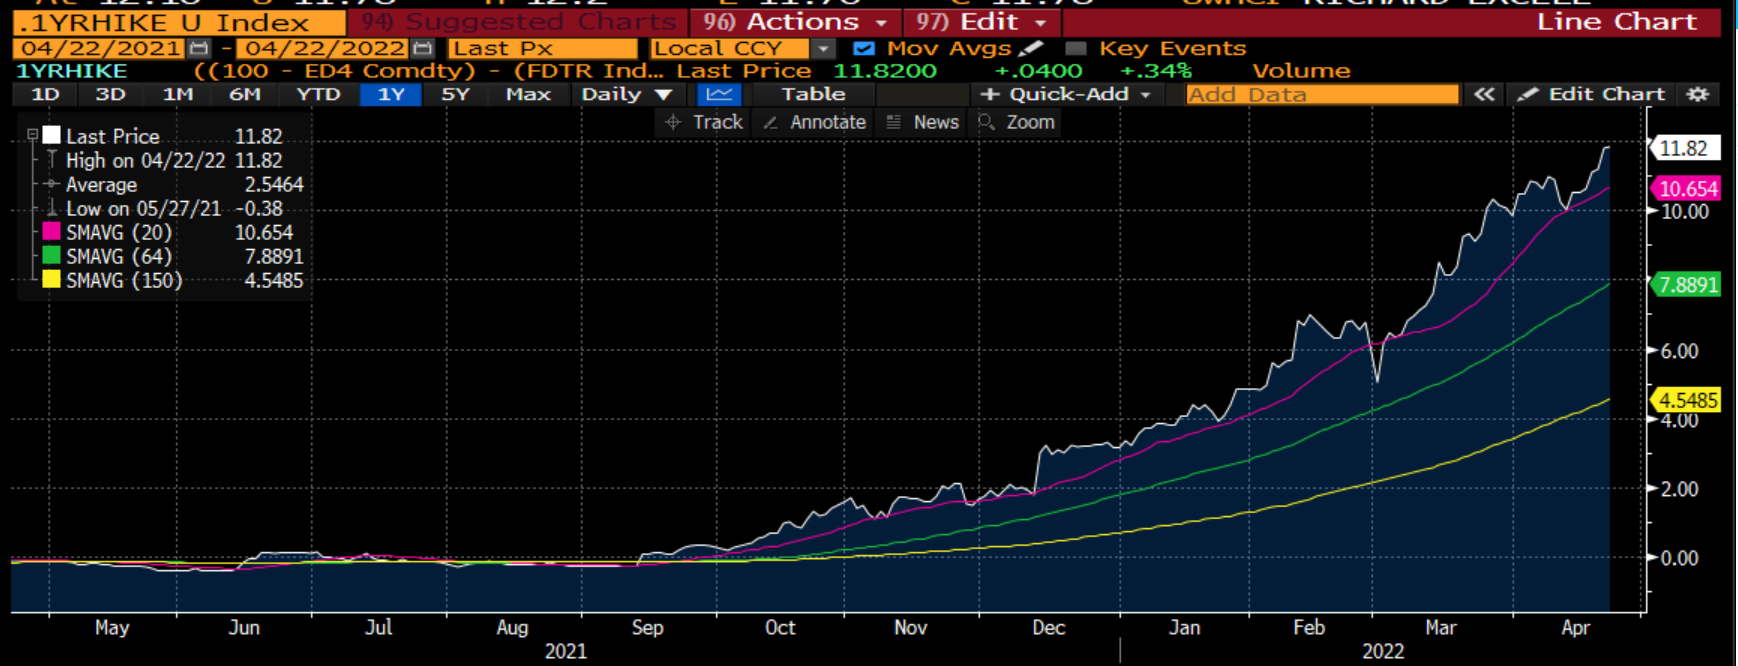
Task: Open Suggested Charts
Action: [518, 22]
